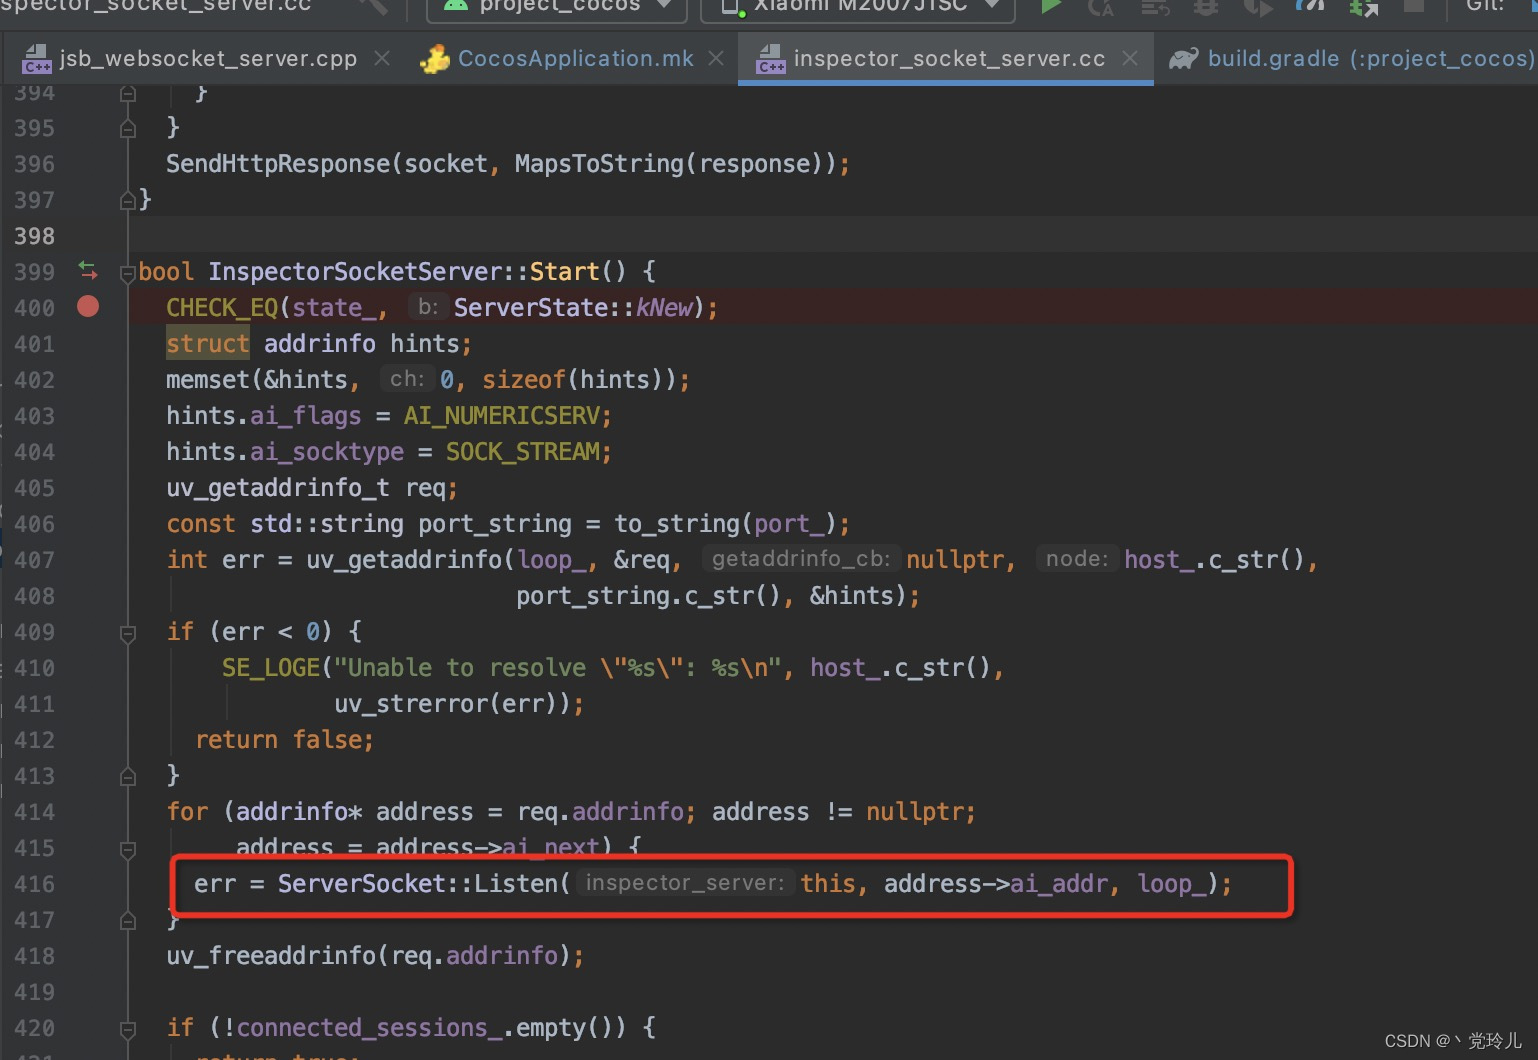Click the highlighted struct keyword on line 401
This screenshot has width=1538, height=1060.
coord(207,344)
